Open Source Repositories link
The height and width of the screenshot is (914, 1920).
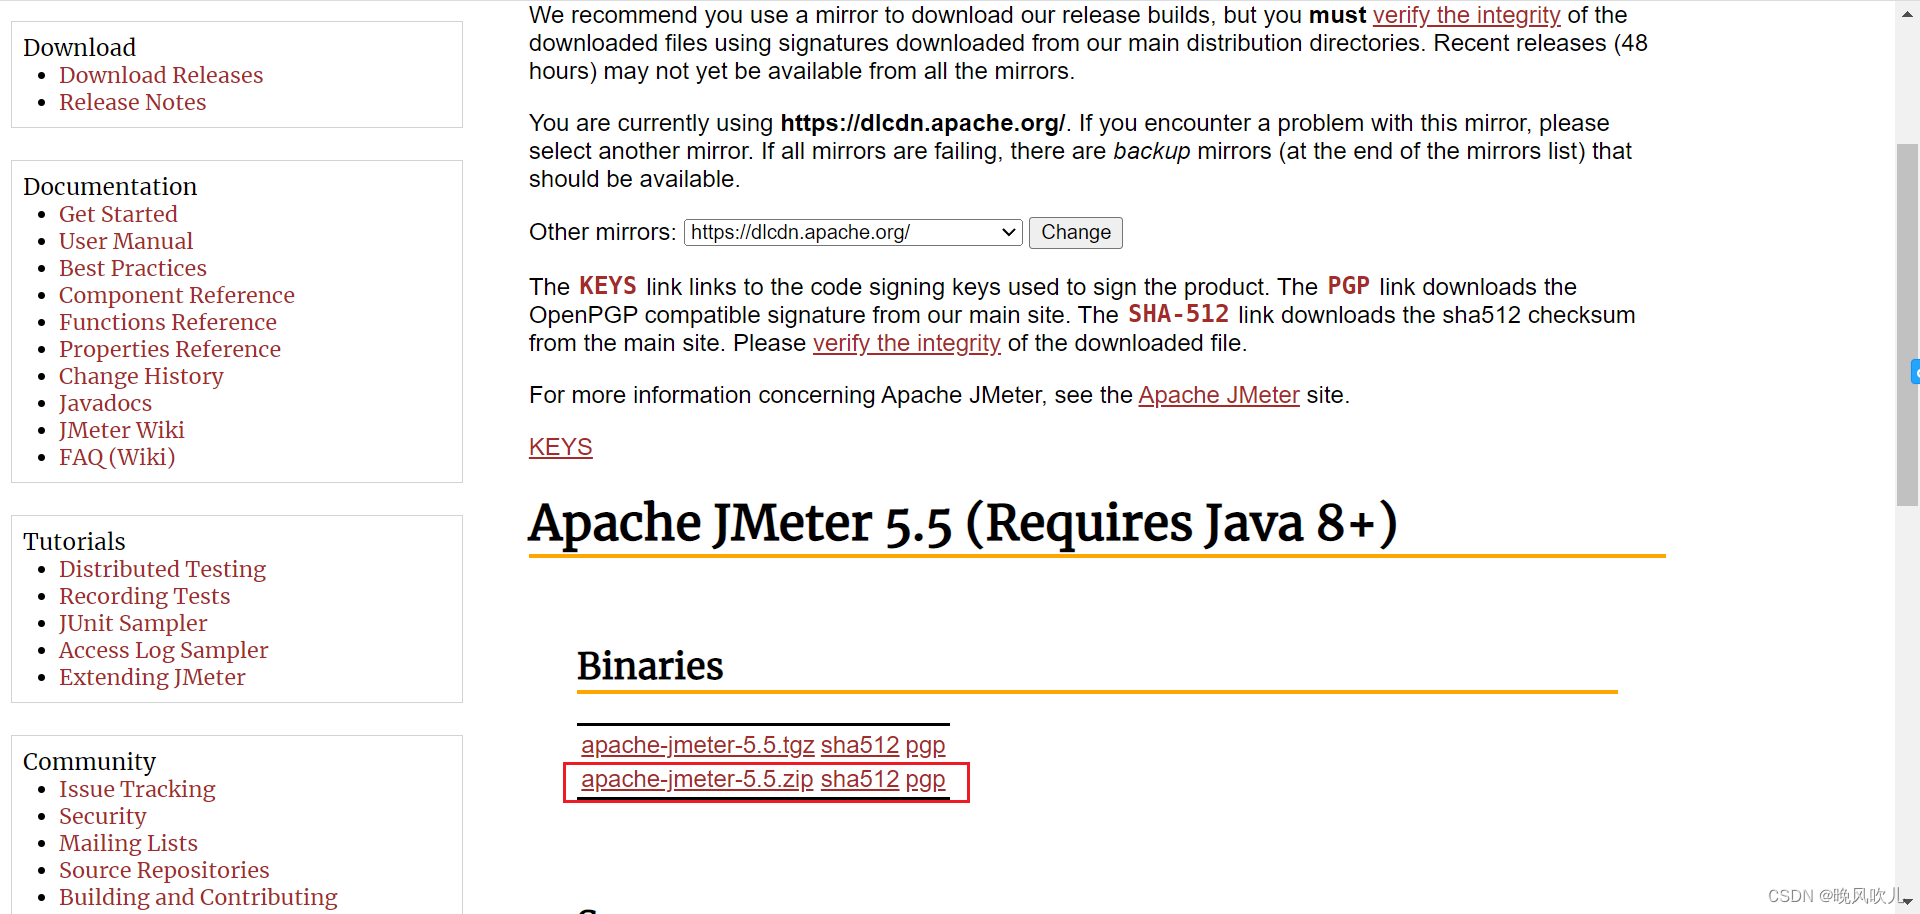[x=164, y=870]
